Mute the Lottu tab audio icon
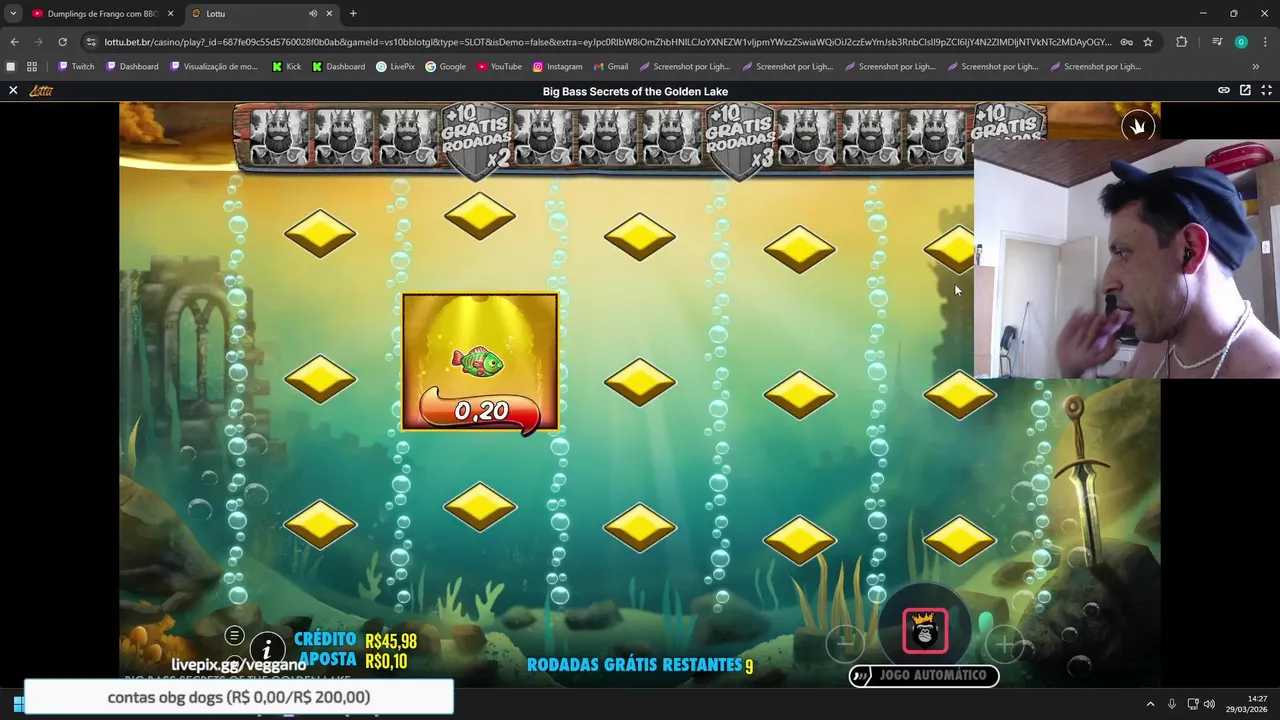Screen dimensions: 1280x720 pos(313,13)
